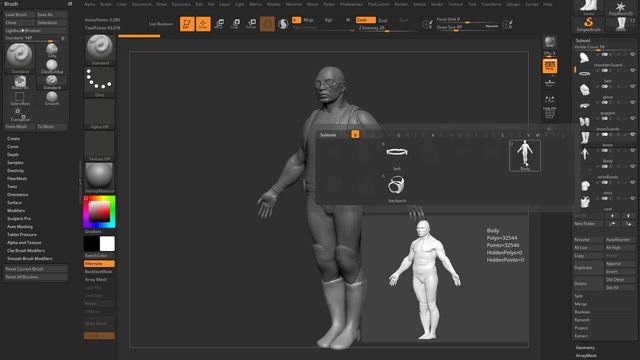Select the Scale transform tool
The height and width of the screenshot is (360, 640).
click(236, 24)
